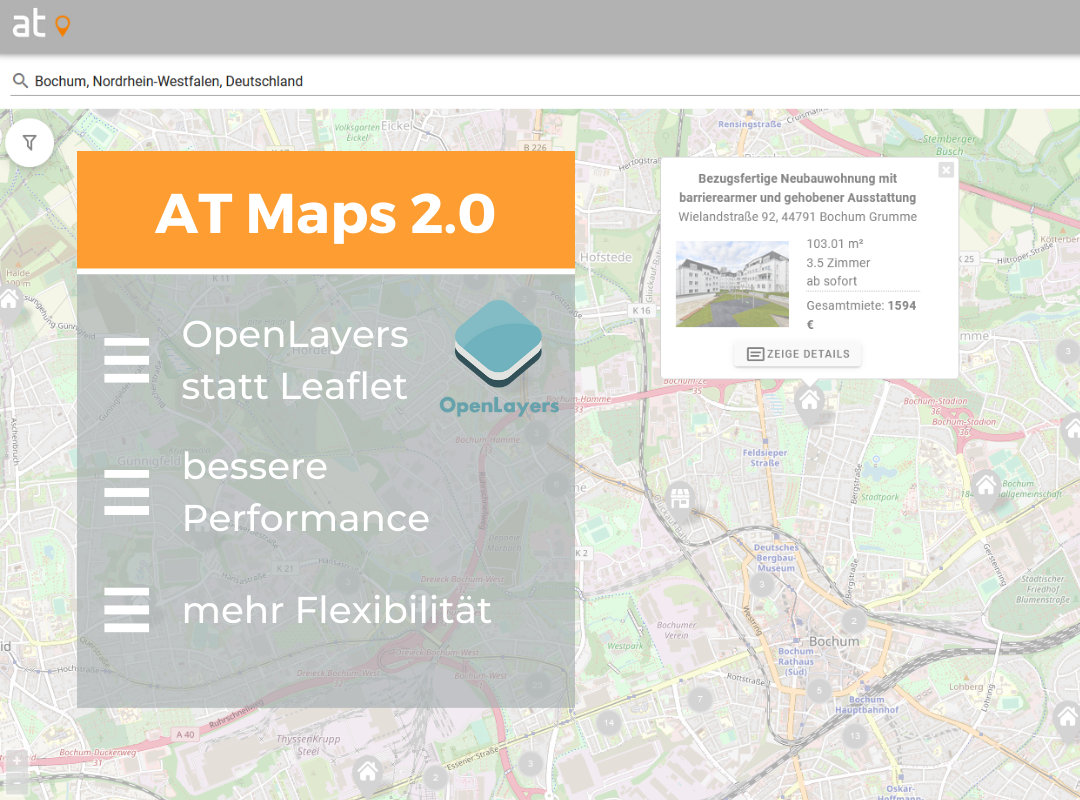
Task: Expand cluster 3 at Deutsches Bergbau-Museum
Action: 763,584
